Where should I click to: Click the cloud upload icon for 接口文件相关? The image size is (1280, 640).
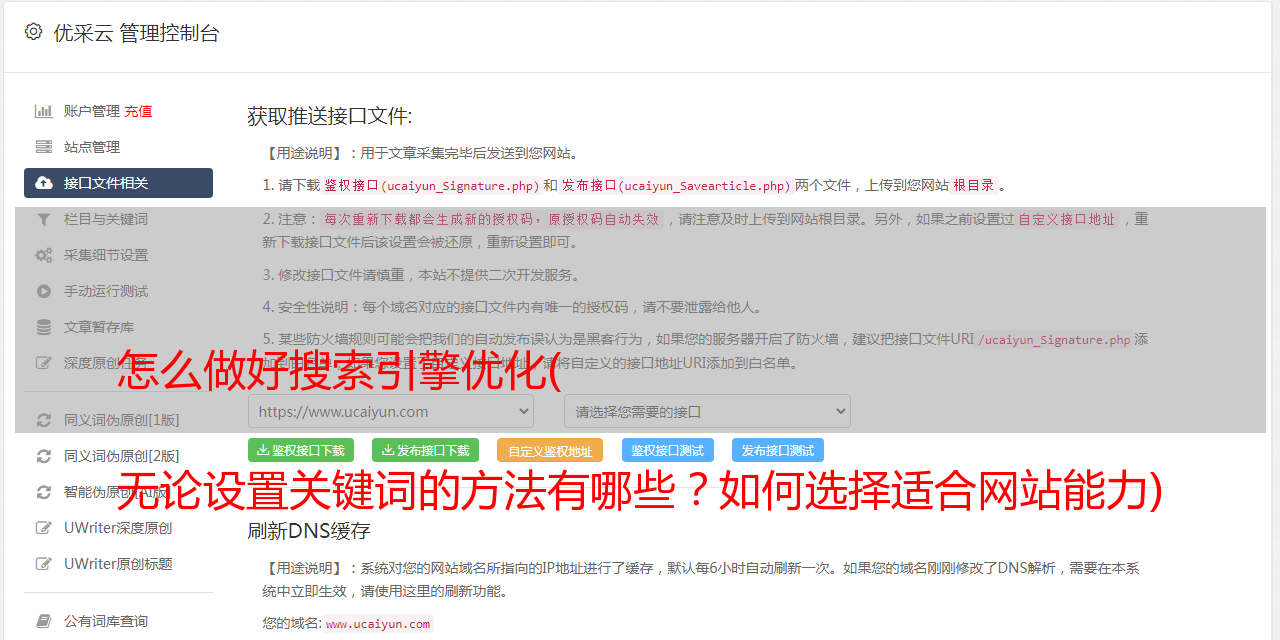point(44,183)
